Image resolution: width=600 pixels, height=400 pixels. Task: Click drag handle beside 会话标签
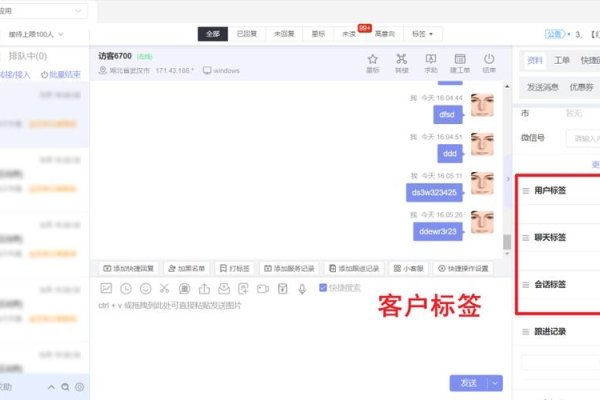526,285
